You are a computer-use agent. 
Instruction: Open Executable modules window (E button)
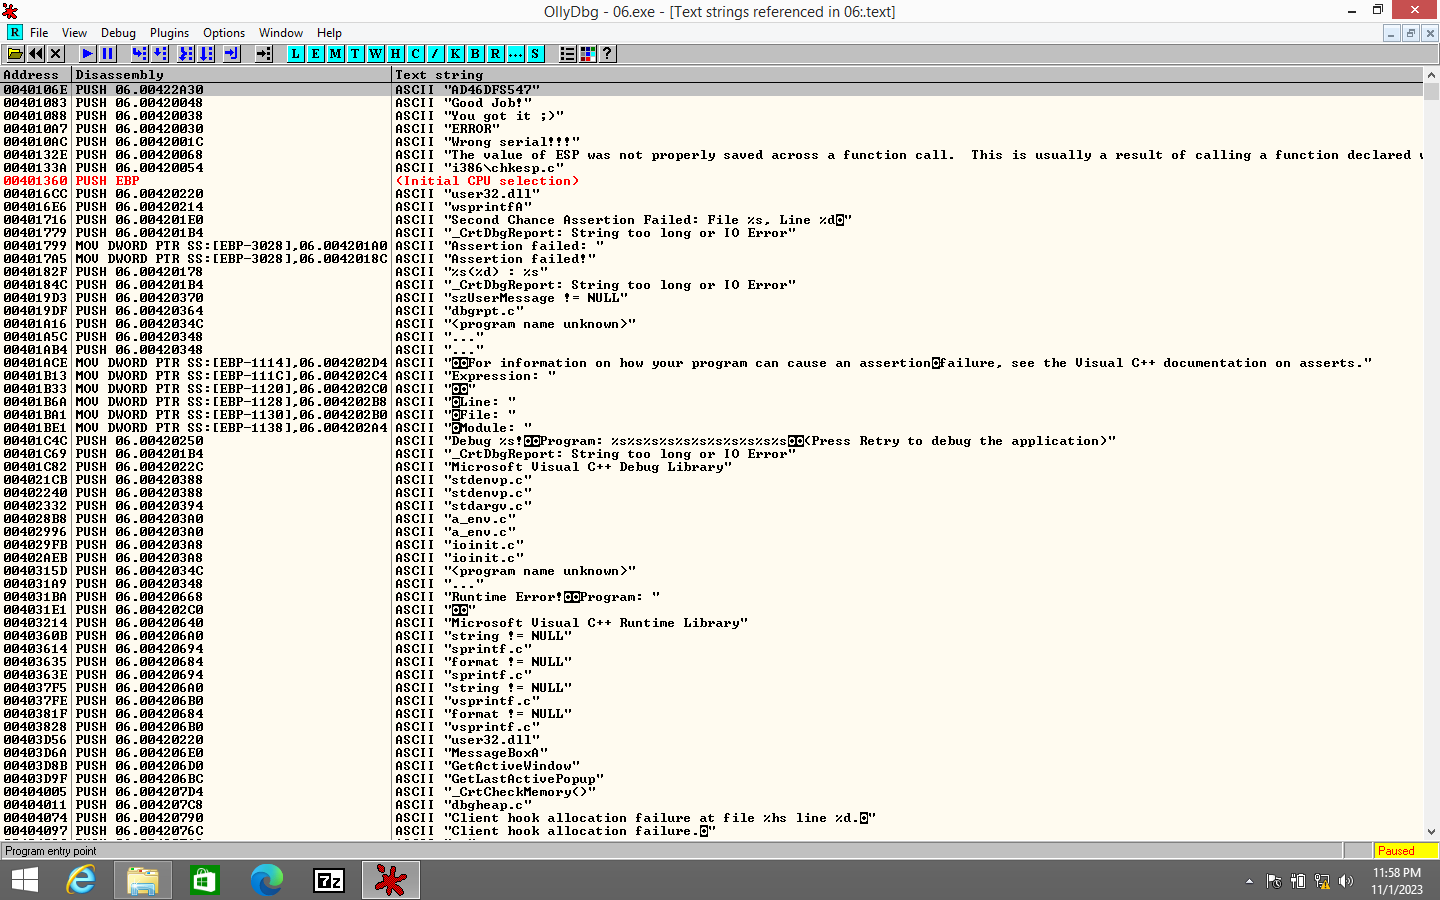tap(316, 54)
